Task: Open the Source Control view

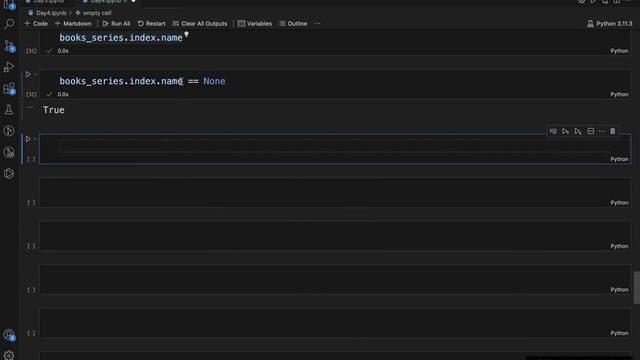Action: tap(9, 46)
